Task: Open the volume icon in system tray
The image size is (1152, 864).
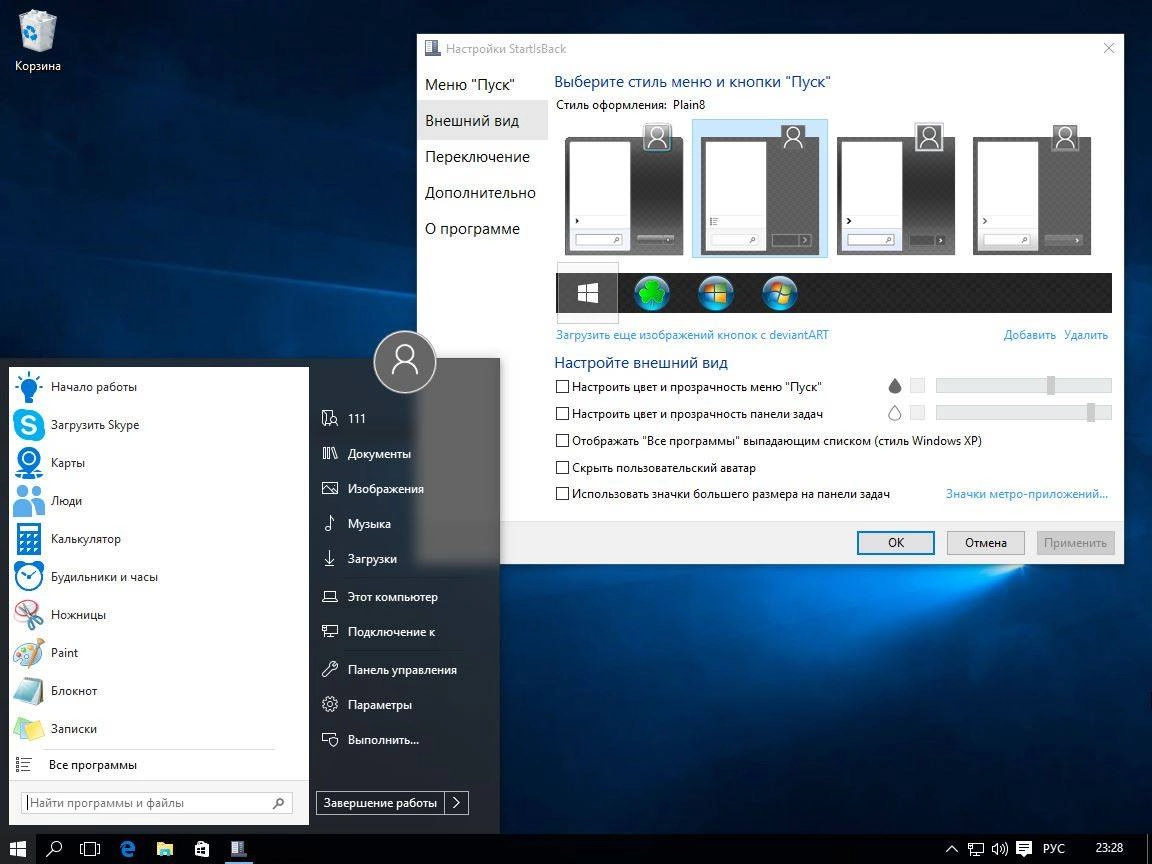Action: pos(999,849)
